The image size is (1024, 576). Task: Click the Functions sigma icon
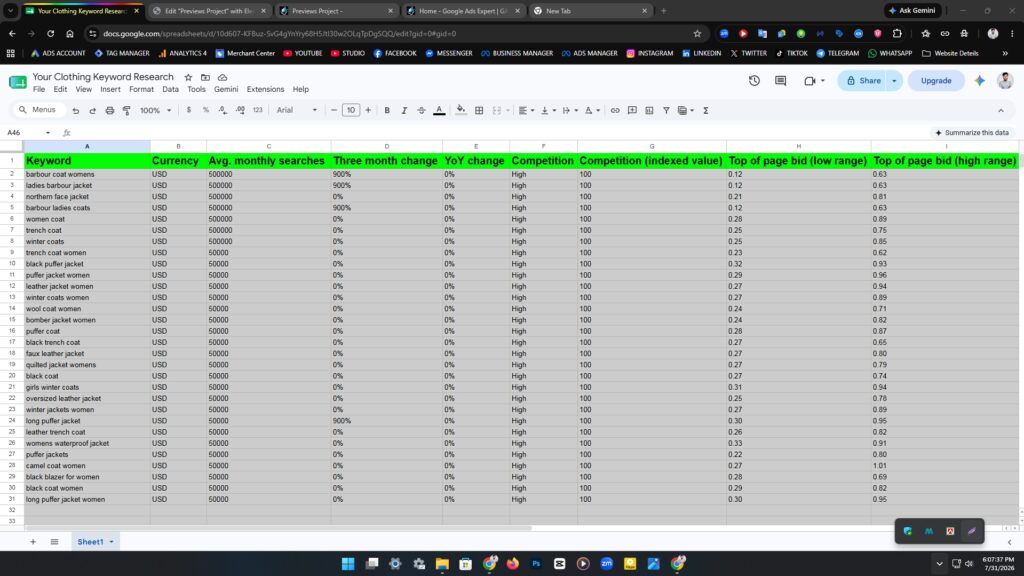706,110
